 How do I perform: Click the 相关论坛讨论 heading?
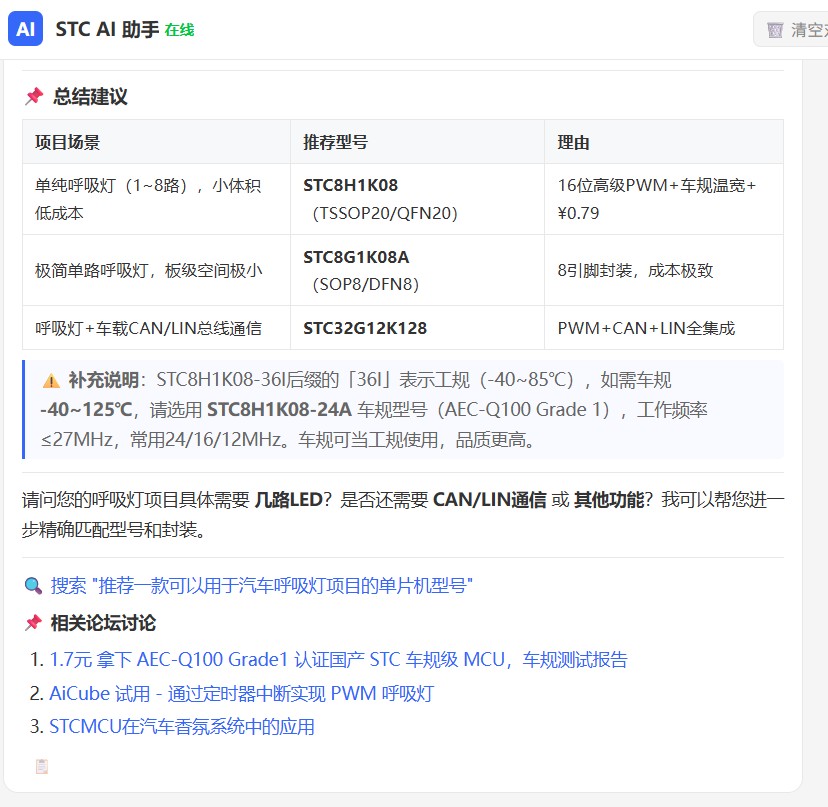tap(104, 623)
